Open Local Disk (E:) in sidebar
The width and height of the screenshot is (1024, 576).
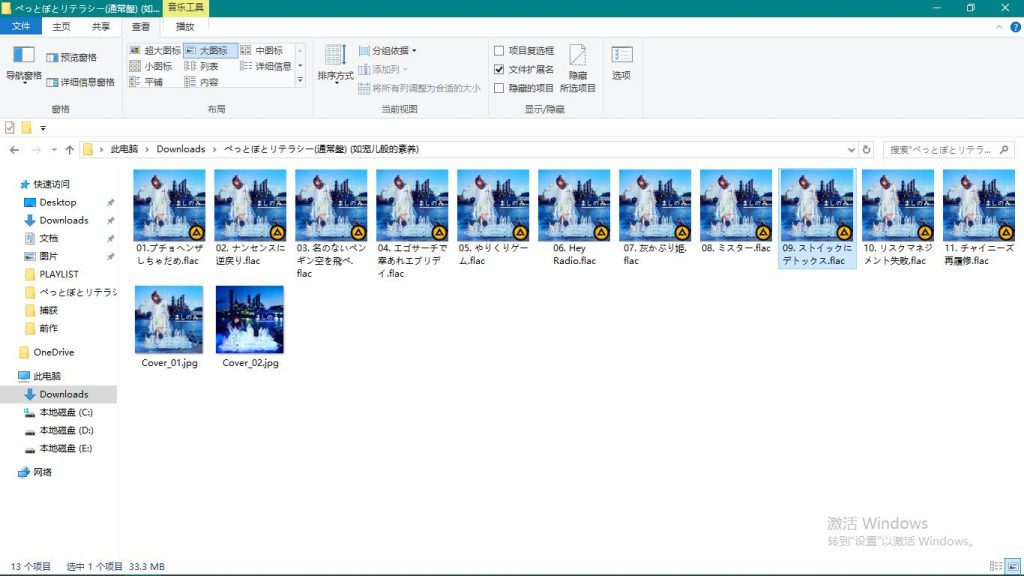(x=65, y=448)
